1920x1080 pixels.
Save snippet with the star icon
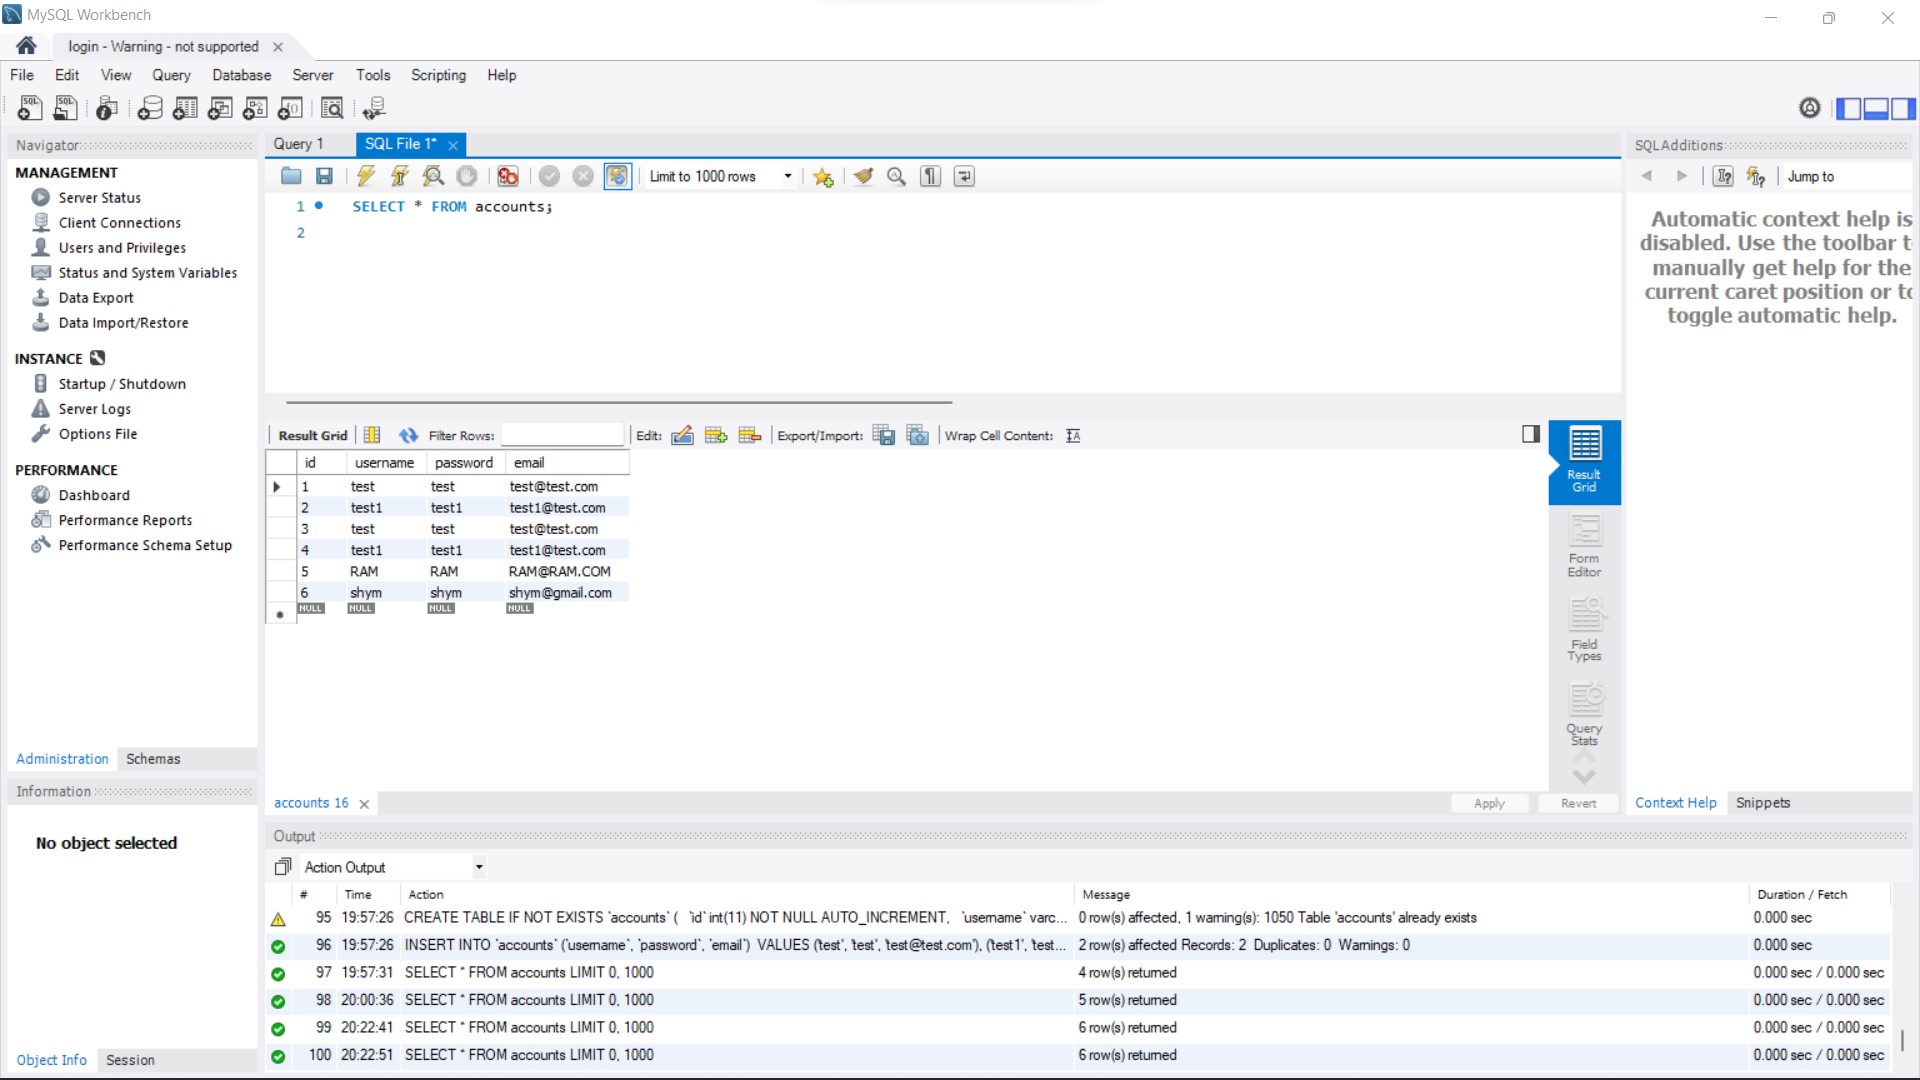(x=823, y=176)
